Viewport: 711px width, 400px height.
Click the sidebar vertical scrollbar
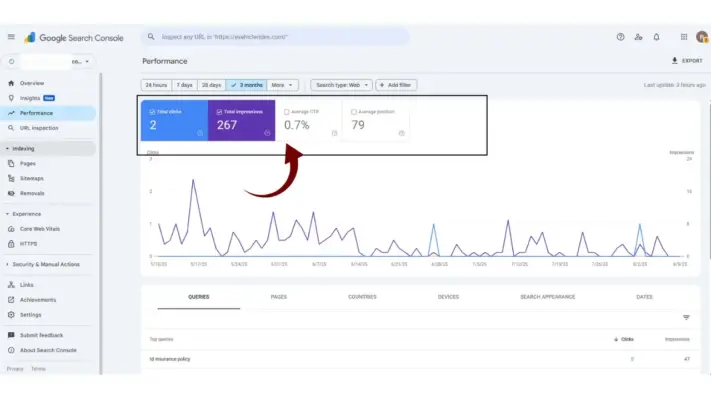pos(100,223)
